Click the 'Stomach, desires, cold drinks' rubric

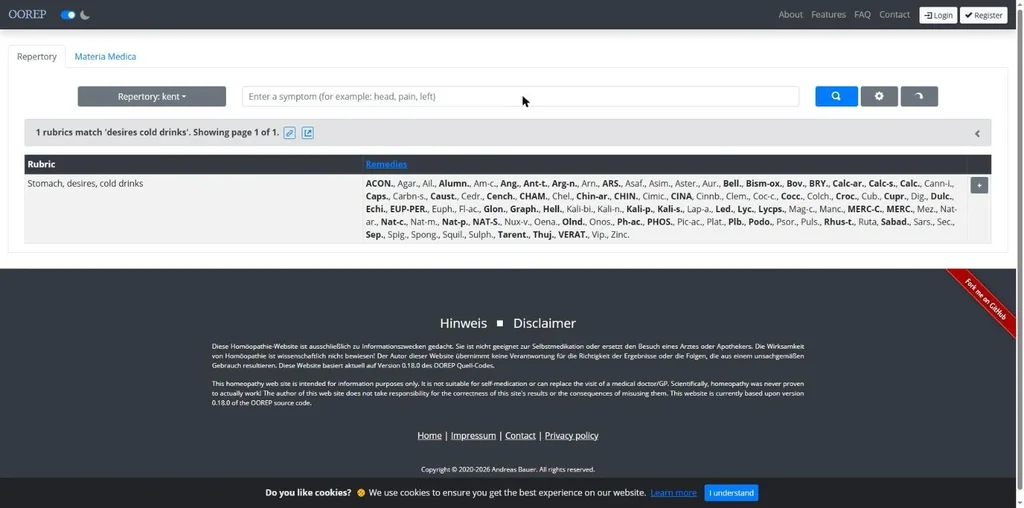coord(85,183)
